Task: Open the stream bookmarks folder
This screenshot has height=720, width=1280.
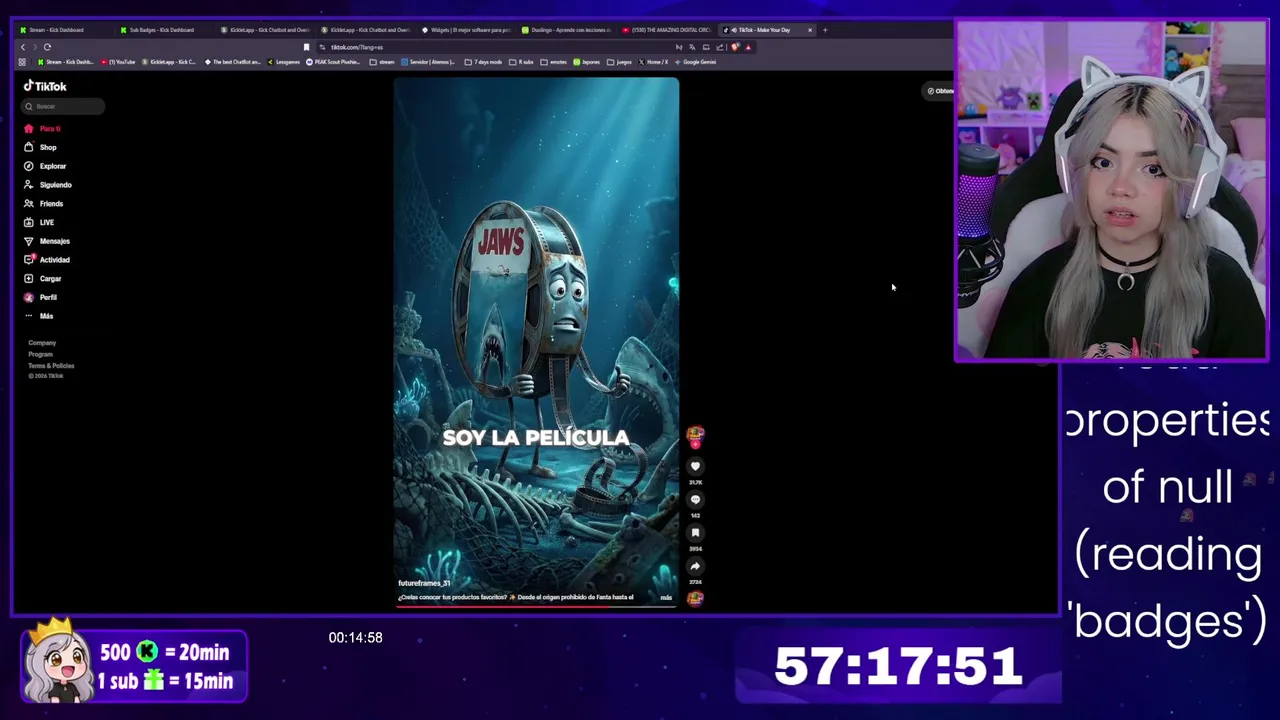Action: (382, 62)
